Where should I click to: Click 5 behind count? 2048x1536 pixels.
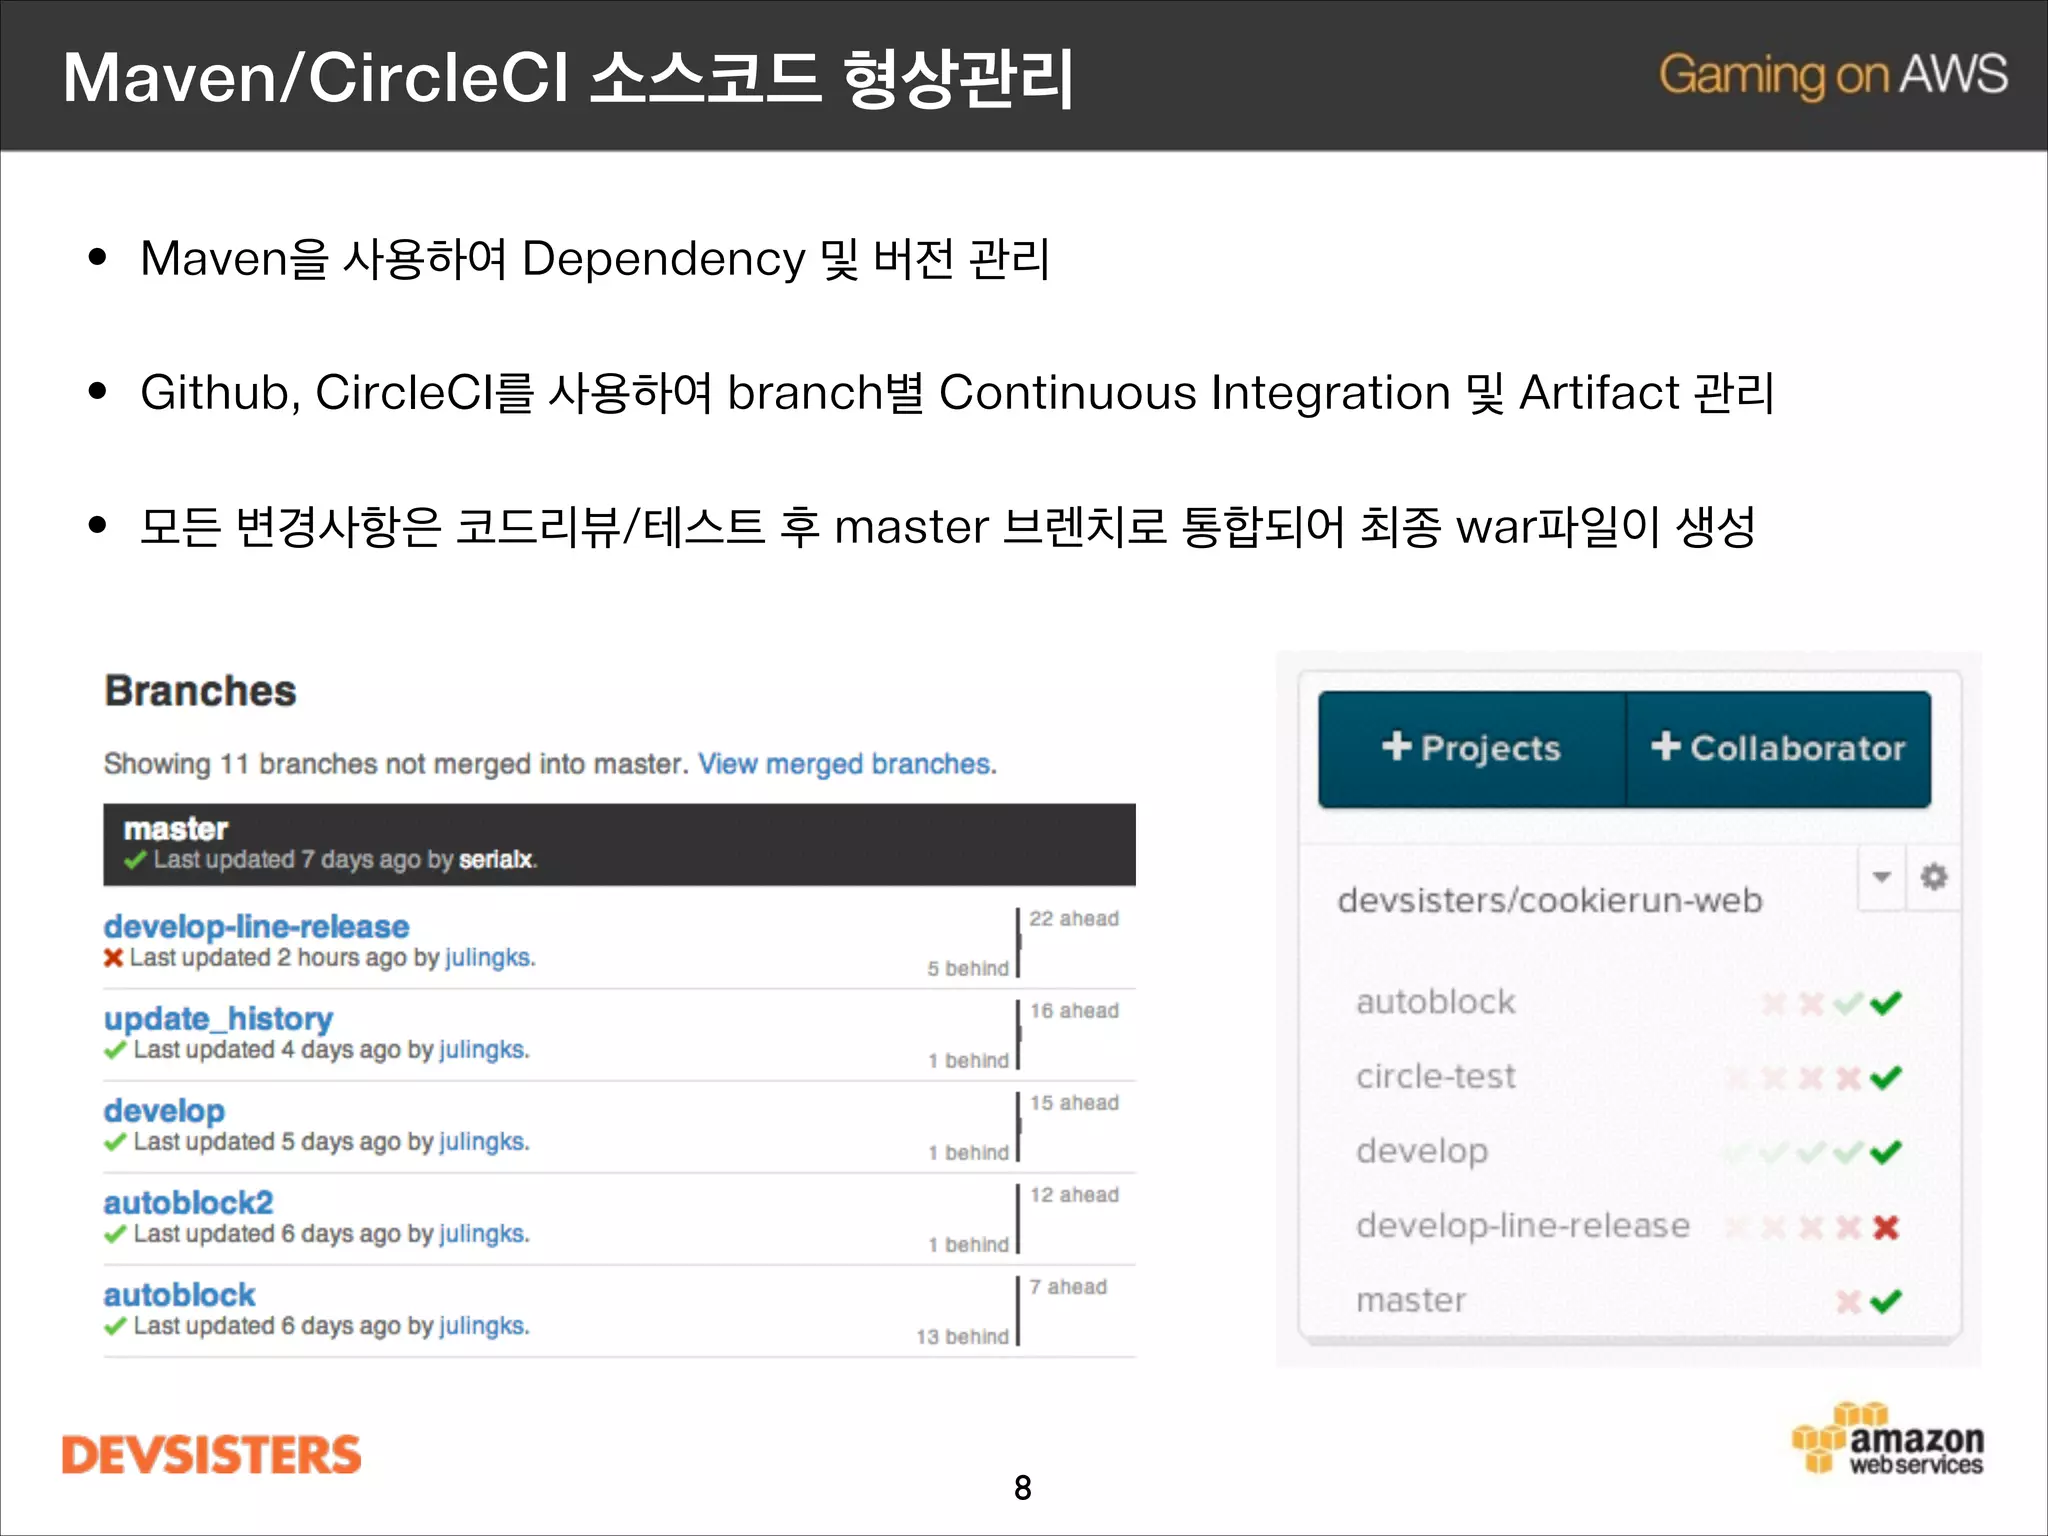point(967,969)
